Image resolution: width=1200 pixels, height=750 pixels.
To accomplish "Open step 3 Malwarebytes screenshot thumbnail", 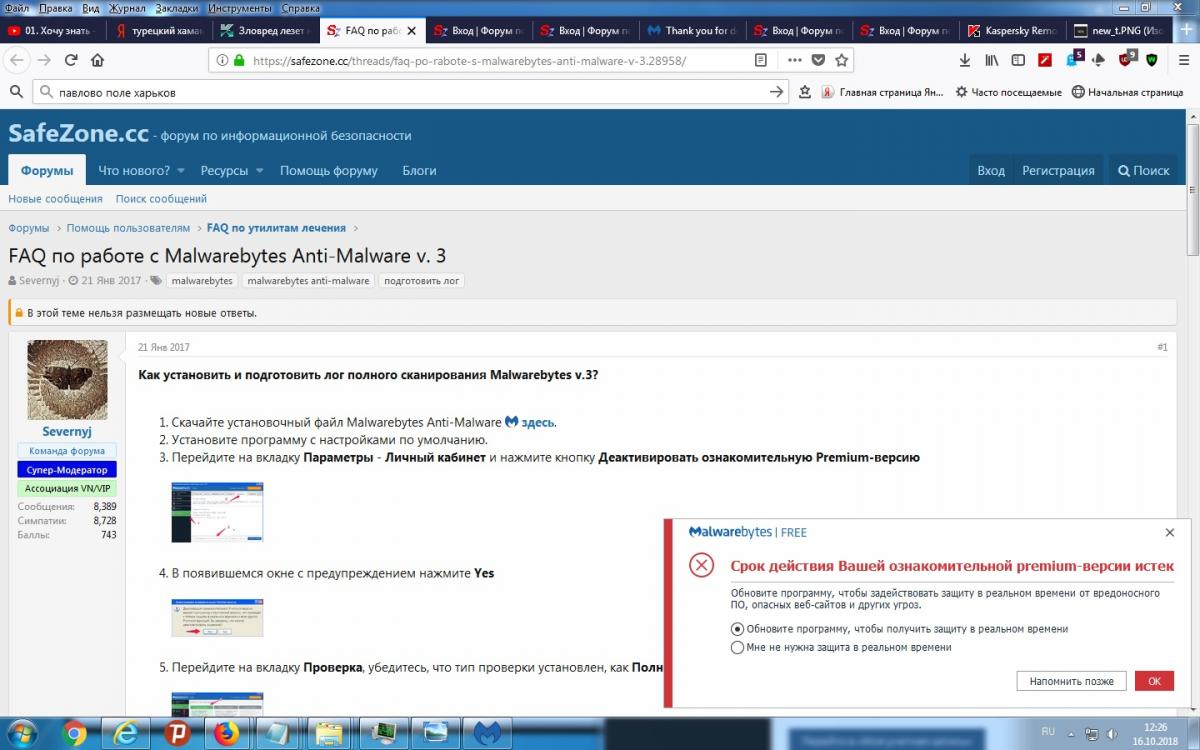I will [x=217, y=512].
